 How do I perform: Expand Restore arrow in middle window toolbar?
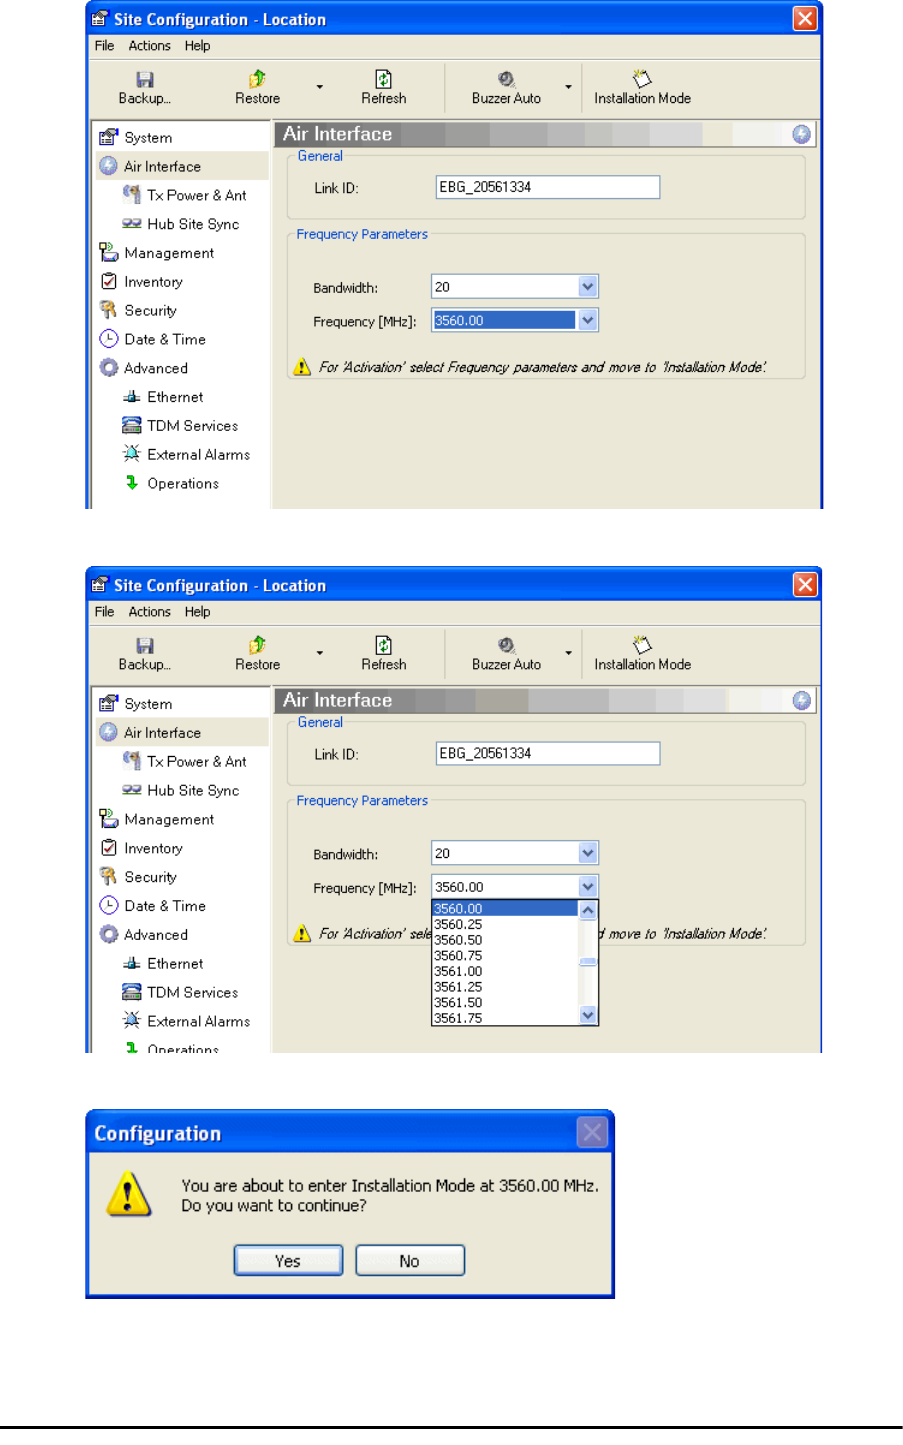tap(320, 653)
